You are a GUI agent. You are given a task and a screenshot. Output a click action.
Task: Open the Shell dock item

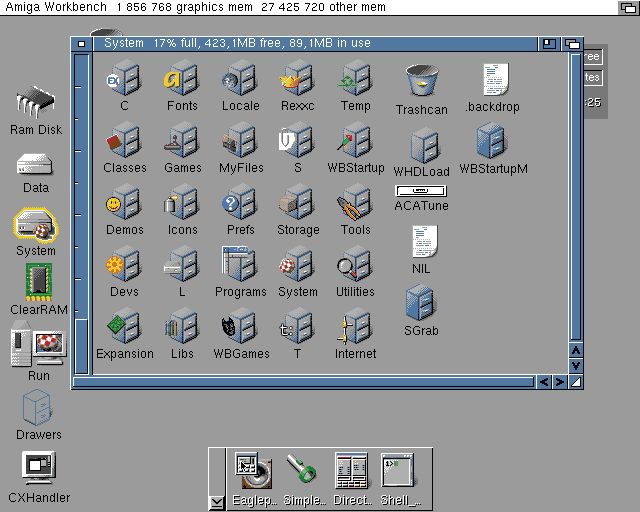click(398, 470)
